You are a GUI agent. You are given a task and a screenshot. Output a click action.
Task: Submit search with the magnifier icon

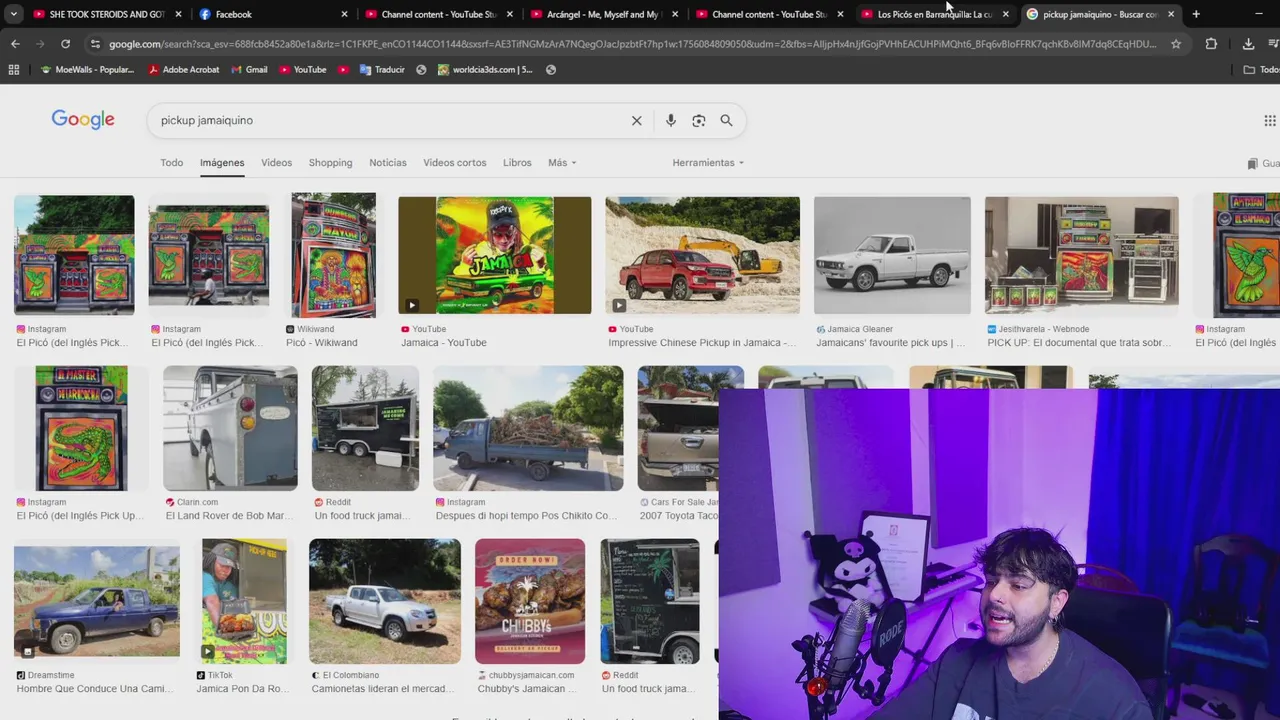(x=726, y=120)
